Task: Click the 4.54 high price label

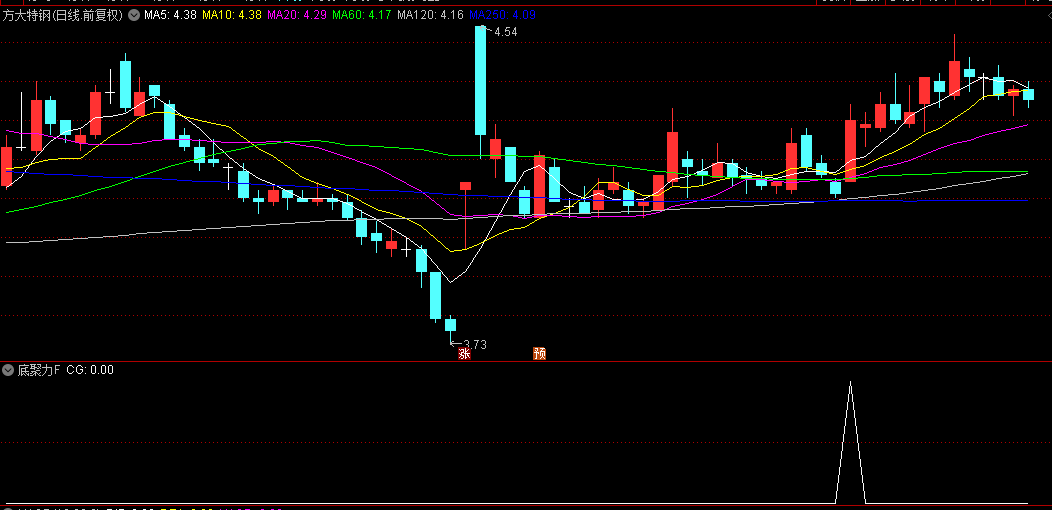Action: point(505,32)
